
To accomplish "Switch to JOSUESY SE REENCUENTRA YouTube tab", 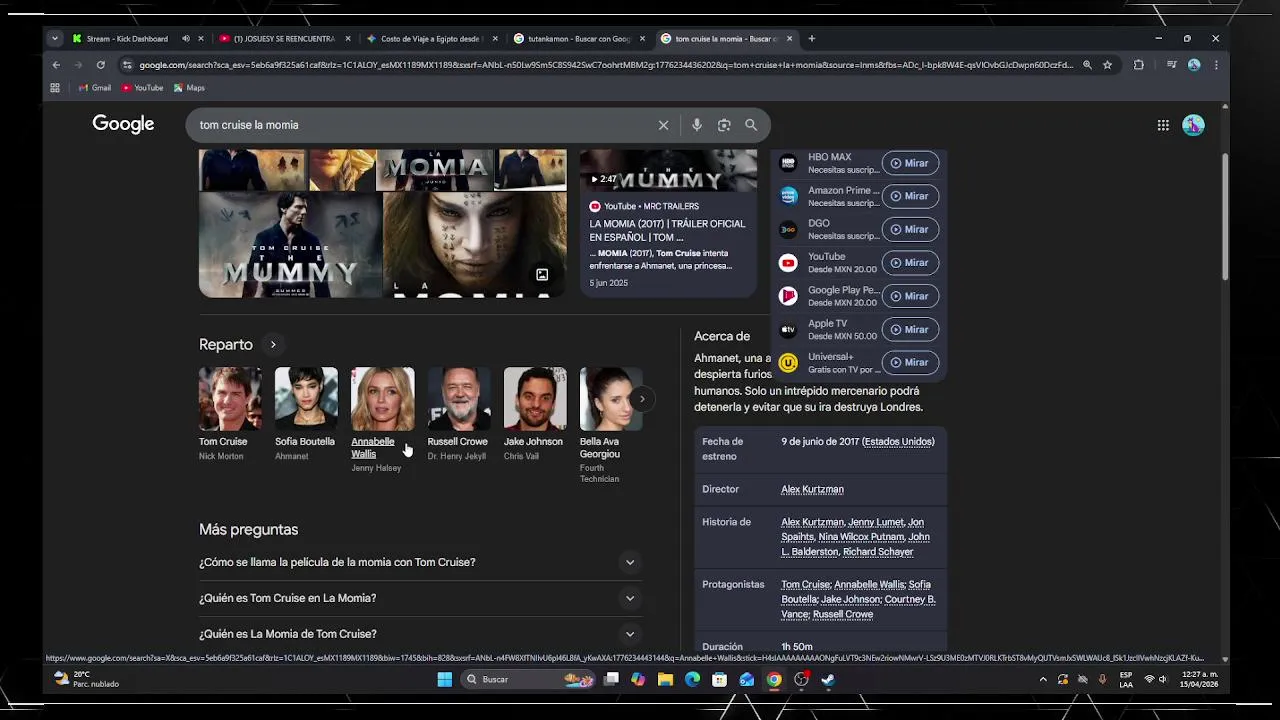I will tap(284, 39).
